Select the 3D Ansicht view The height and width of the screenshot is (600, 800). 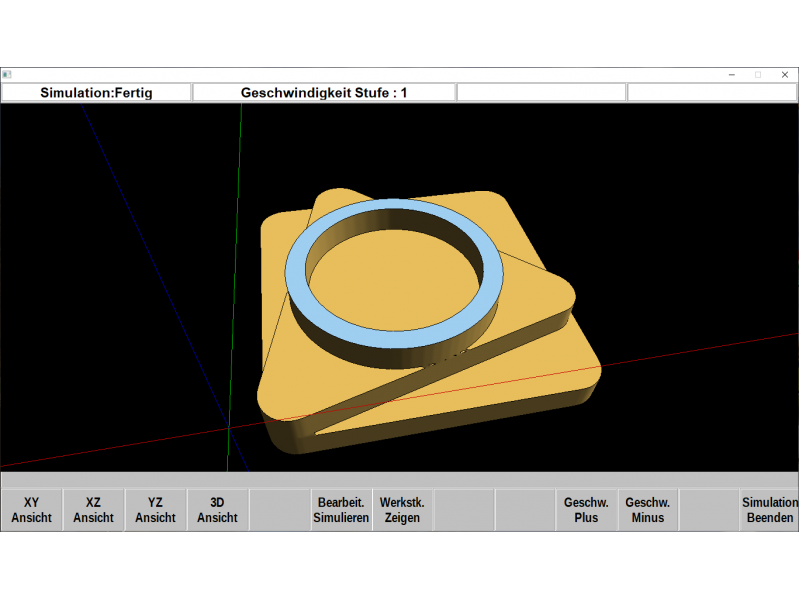pyautogui.click(x=217, y=509)
